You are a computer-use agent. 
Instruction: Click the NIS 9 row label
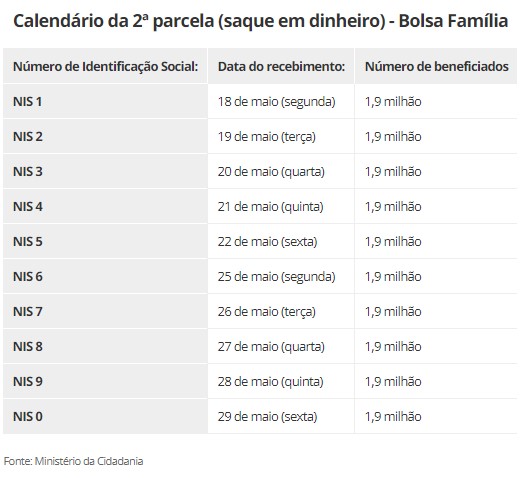pyautogui.click(x=28, y=382)
